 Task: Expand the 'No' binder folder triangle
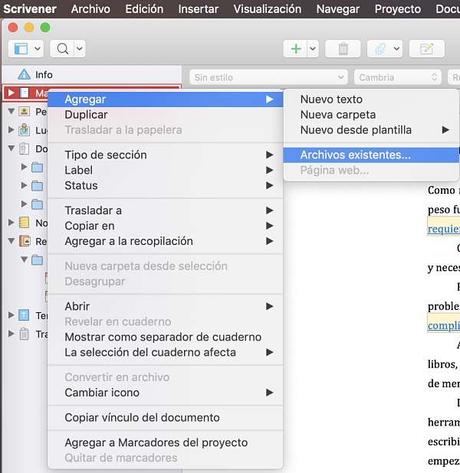click(11, 222)
